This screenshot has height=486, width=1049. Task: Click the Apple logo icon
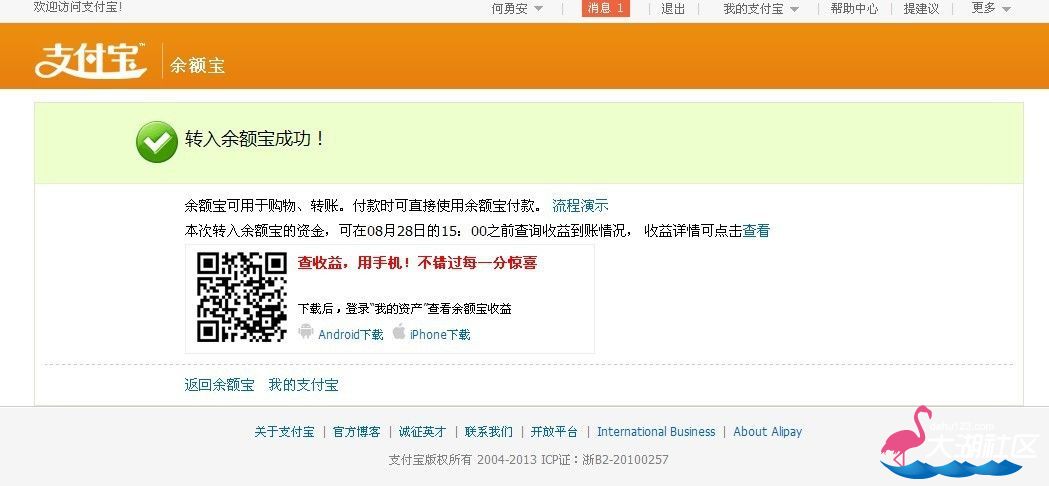(399, 331)
